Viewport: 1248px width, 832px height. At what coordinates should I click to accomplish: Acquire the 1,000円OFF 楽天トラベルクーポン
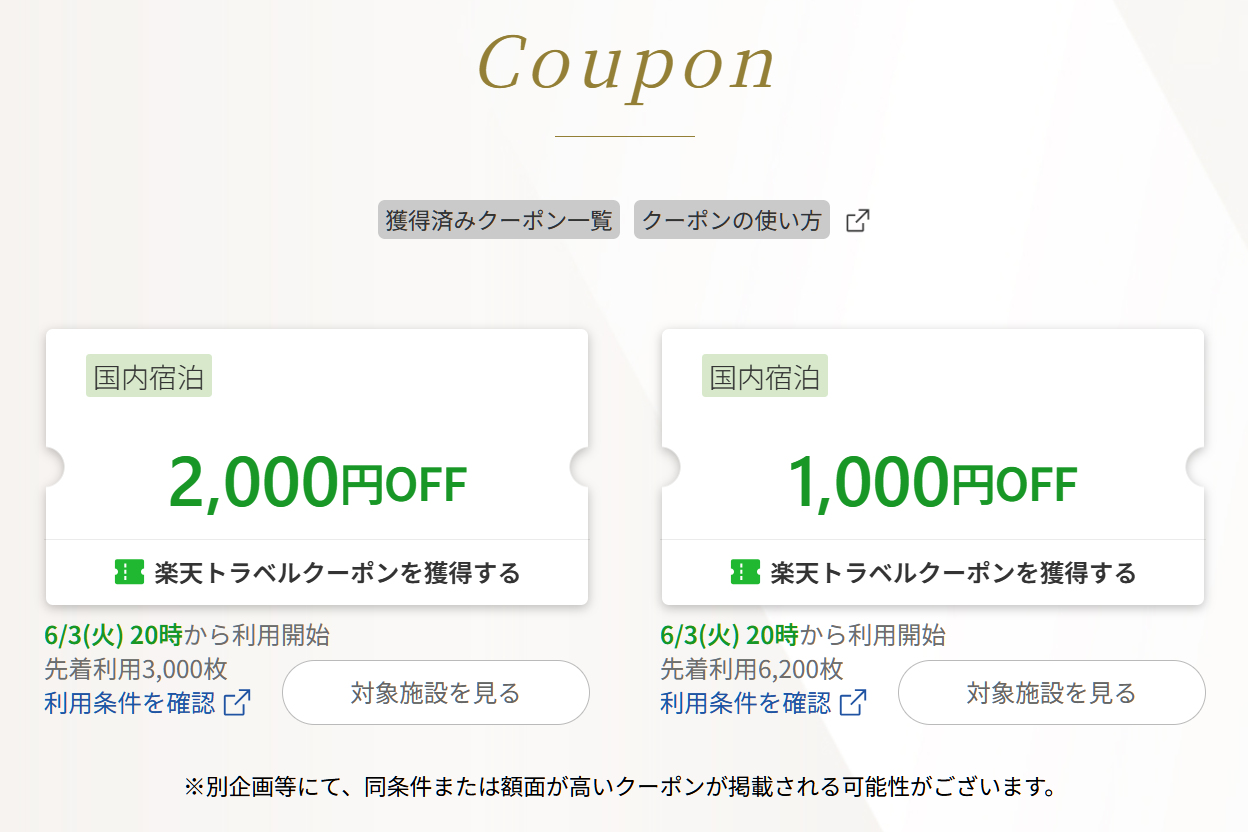[x=950, y=572]
